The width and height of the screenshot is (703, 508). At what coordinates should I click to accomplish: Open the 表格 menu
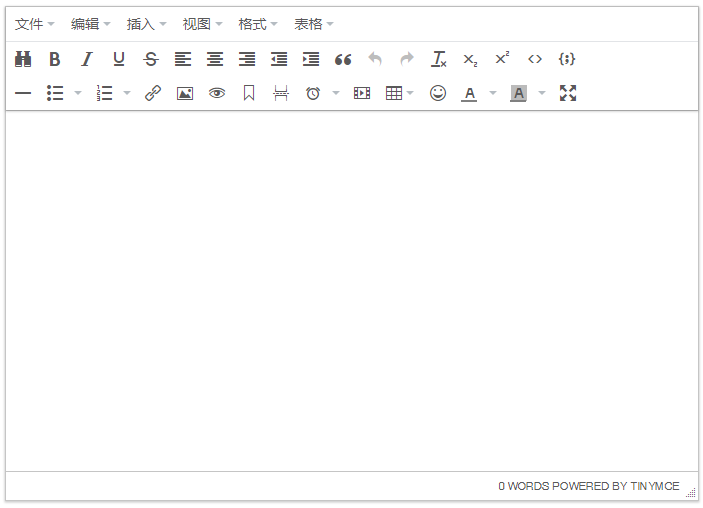(x=314, y=24)
